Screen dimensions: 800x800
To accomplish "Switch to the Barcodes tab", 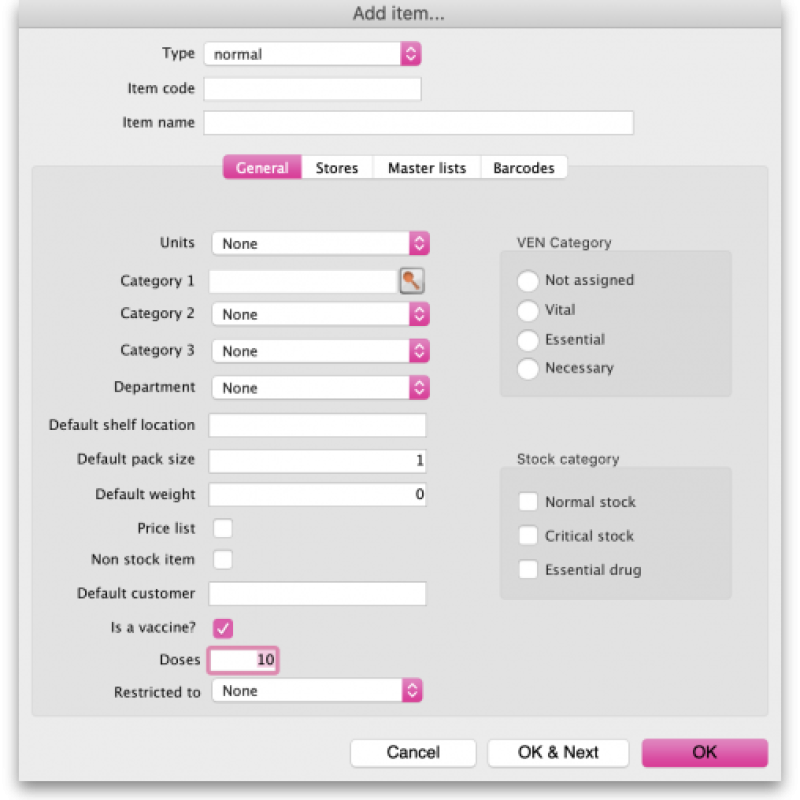I will (x=524, y=168).
